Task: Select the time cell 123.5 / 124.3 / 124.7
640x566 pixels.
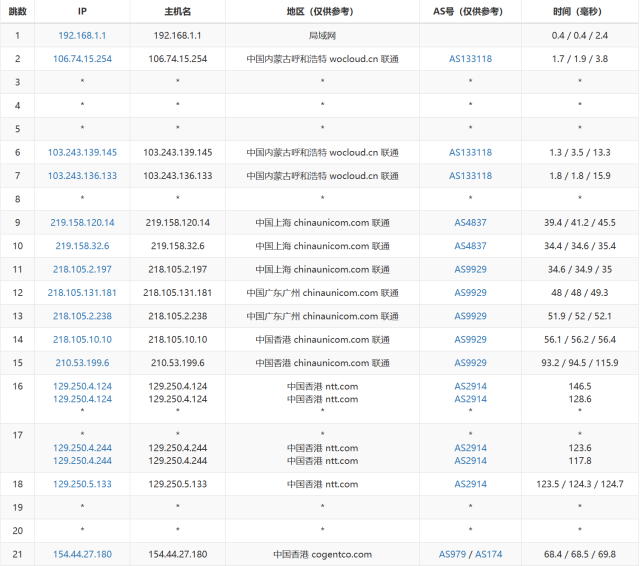Action: tap(580, 484)
